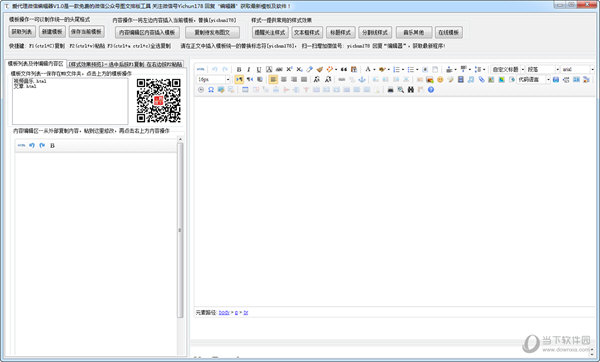Switch to the 样式效果预览 tab
The image size is (600, 362).
pos(125,64)
